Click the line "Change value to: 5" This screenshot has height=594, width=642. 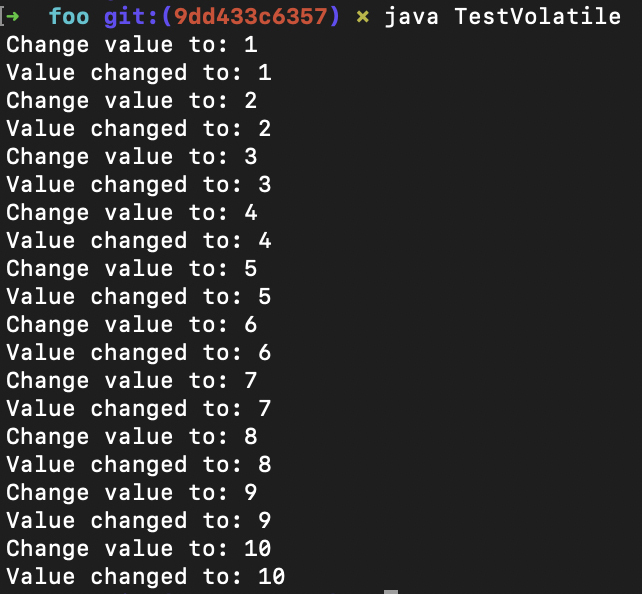point(131,269)
